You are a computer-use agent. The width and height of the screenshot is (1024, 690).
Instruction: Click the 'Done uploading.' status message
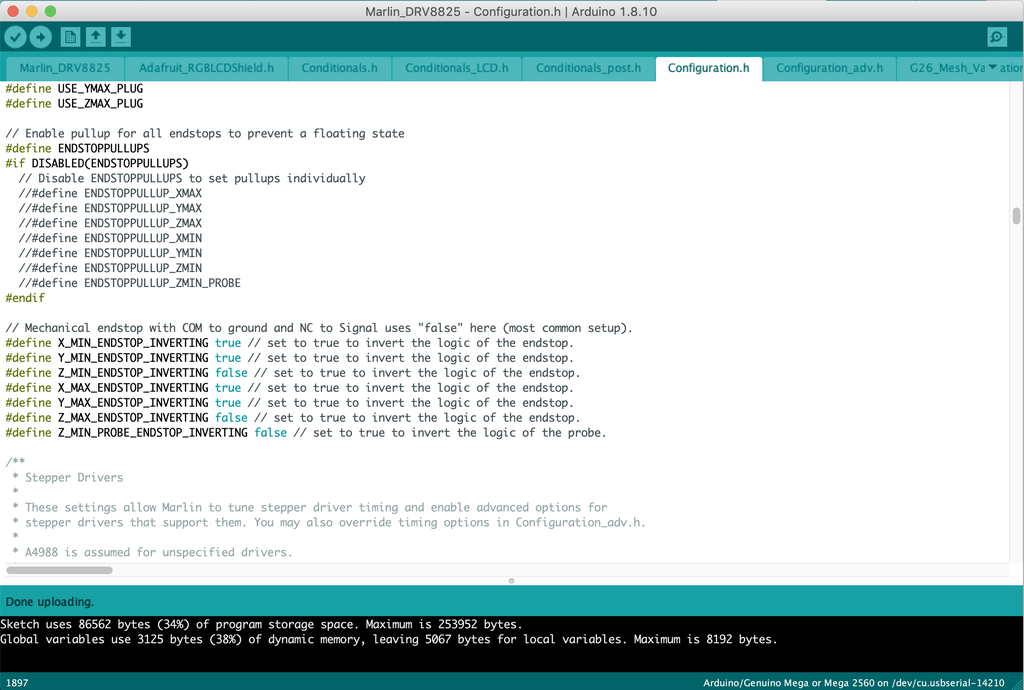point(50,602)
